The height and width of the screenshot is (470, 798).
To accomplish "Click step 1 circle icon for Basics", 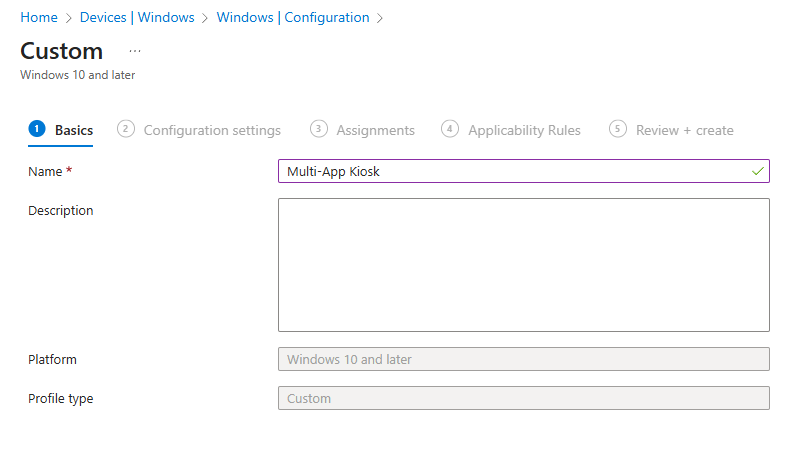I will 37,129.
